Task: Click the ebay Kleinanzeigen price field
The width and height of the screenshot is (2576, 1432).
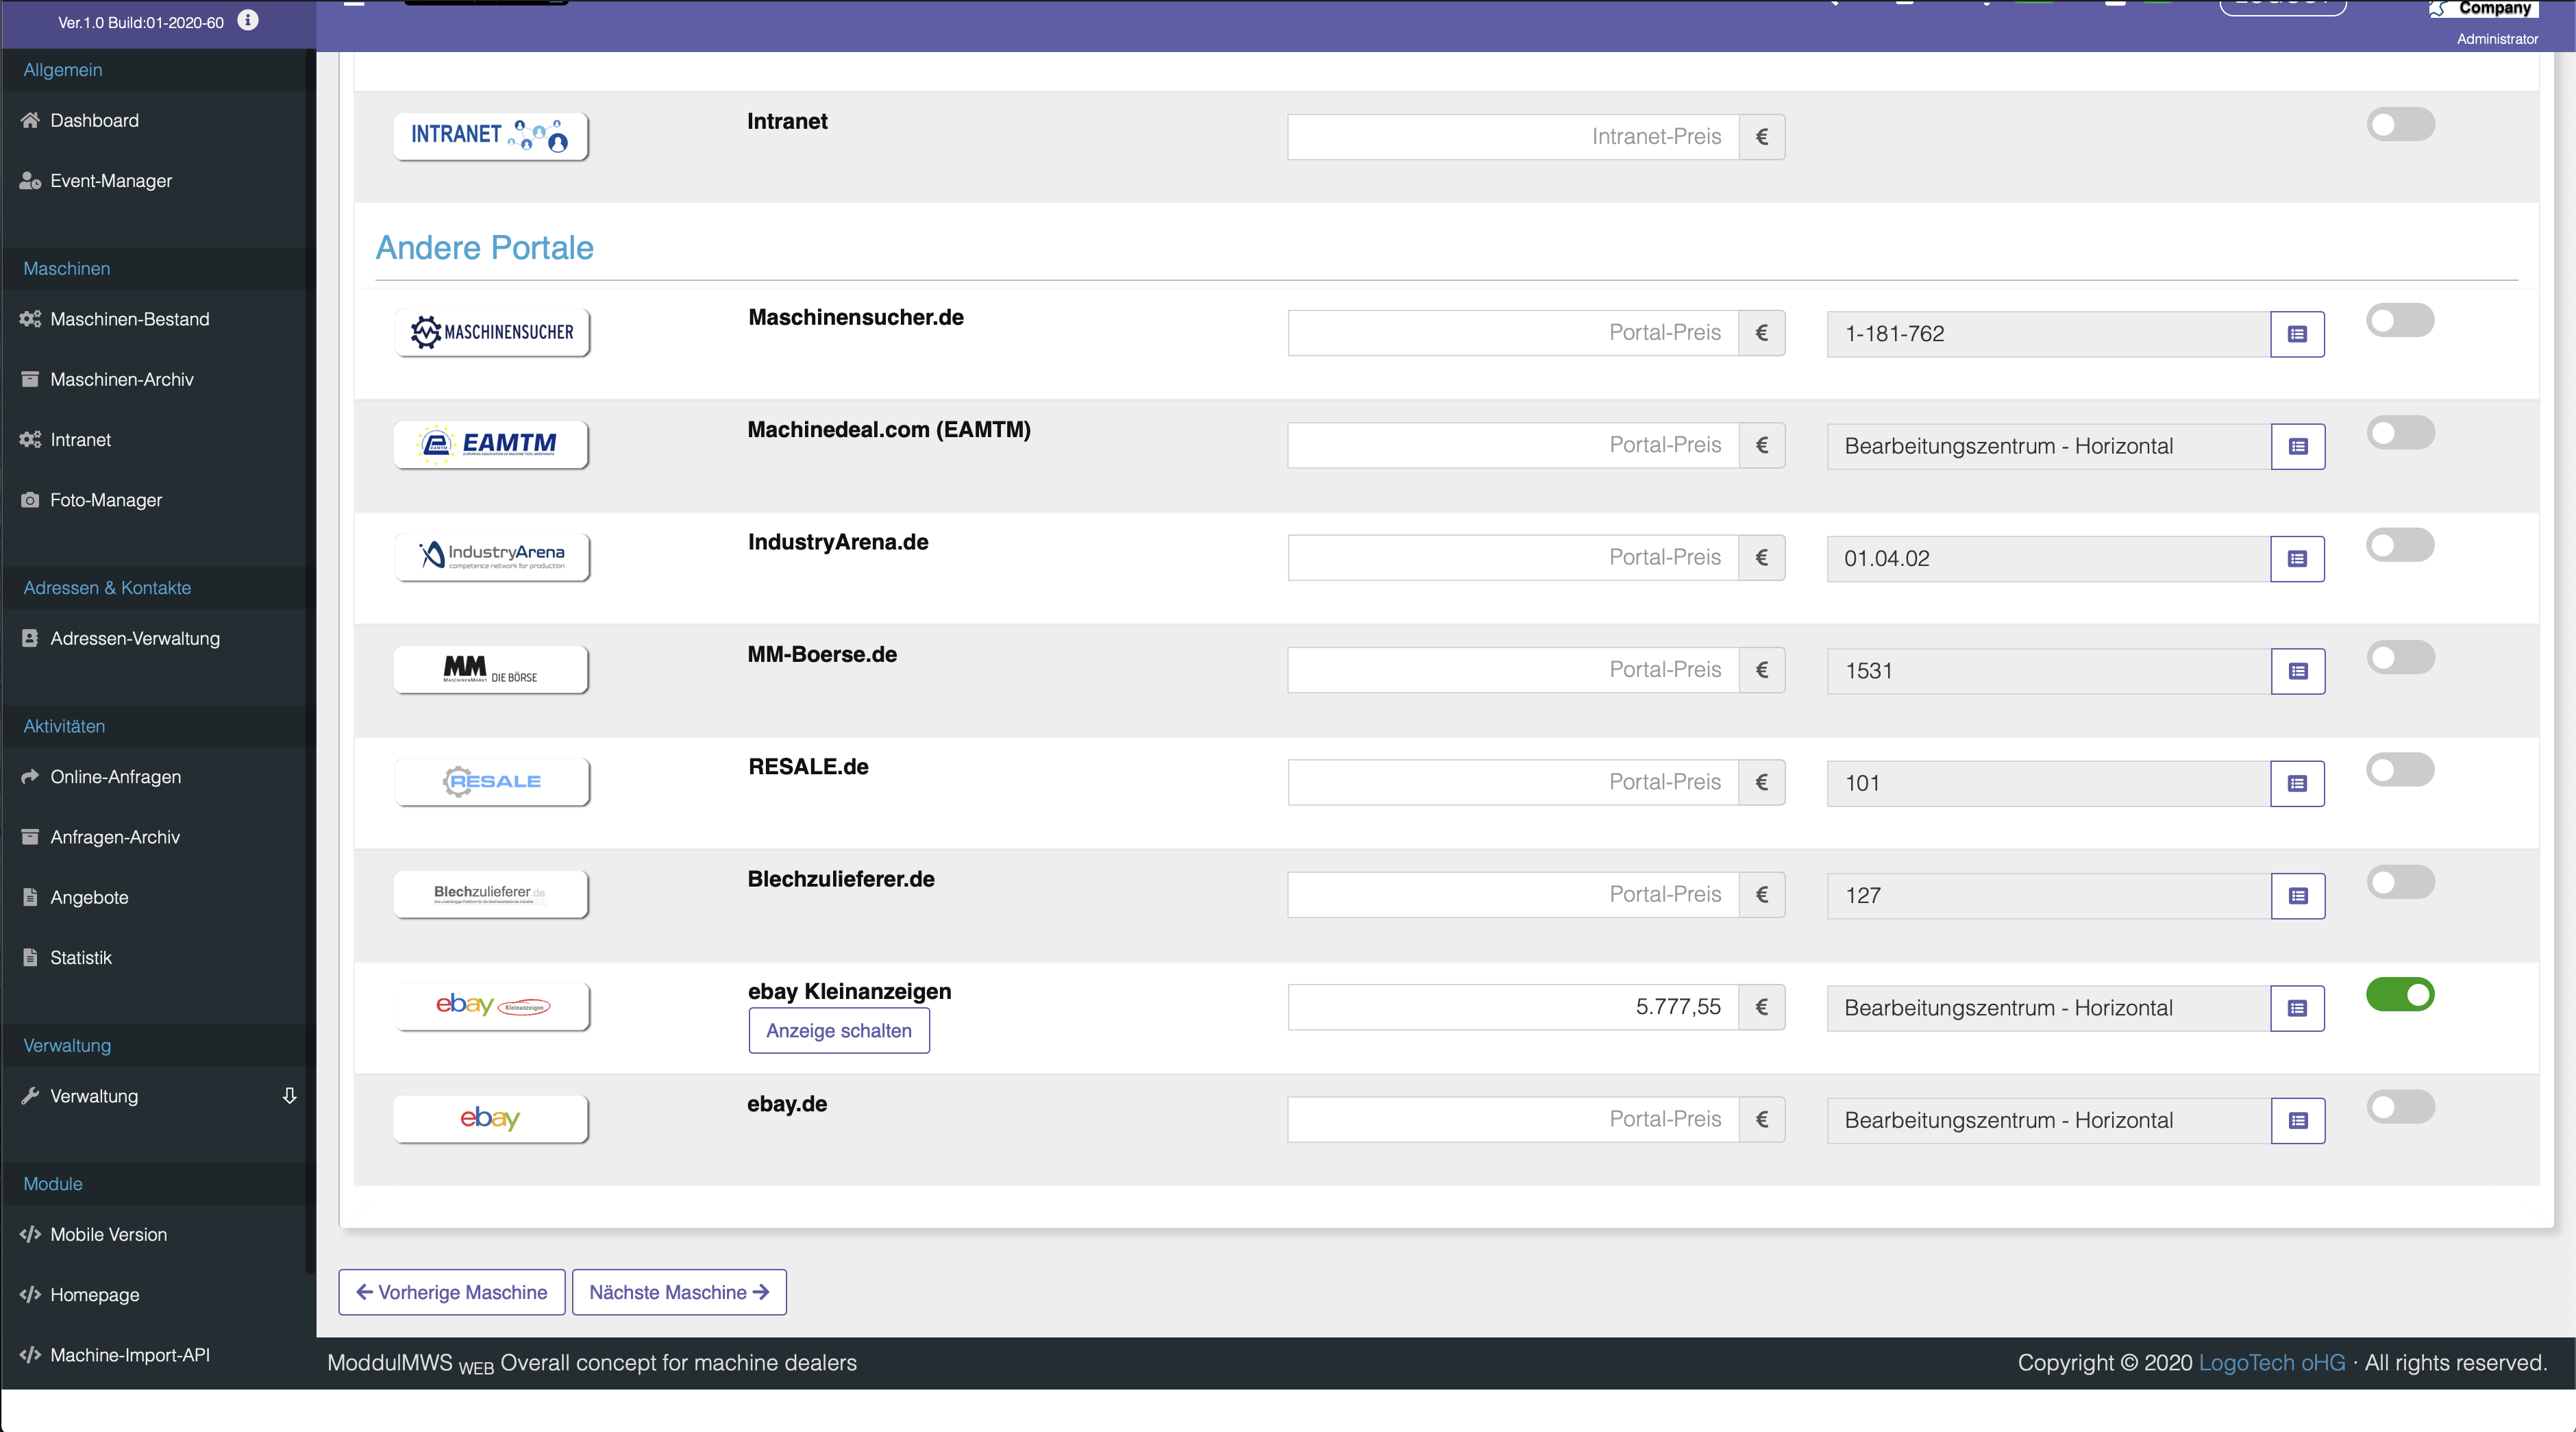Action: (1512, 1007)
